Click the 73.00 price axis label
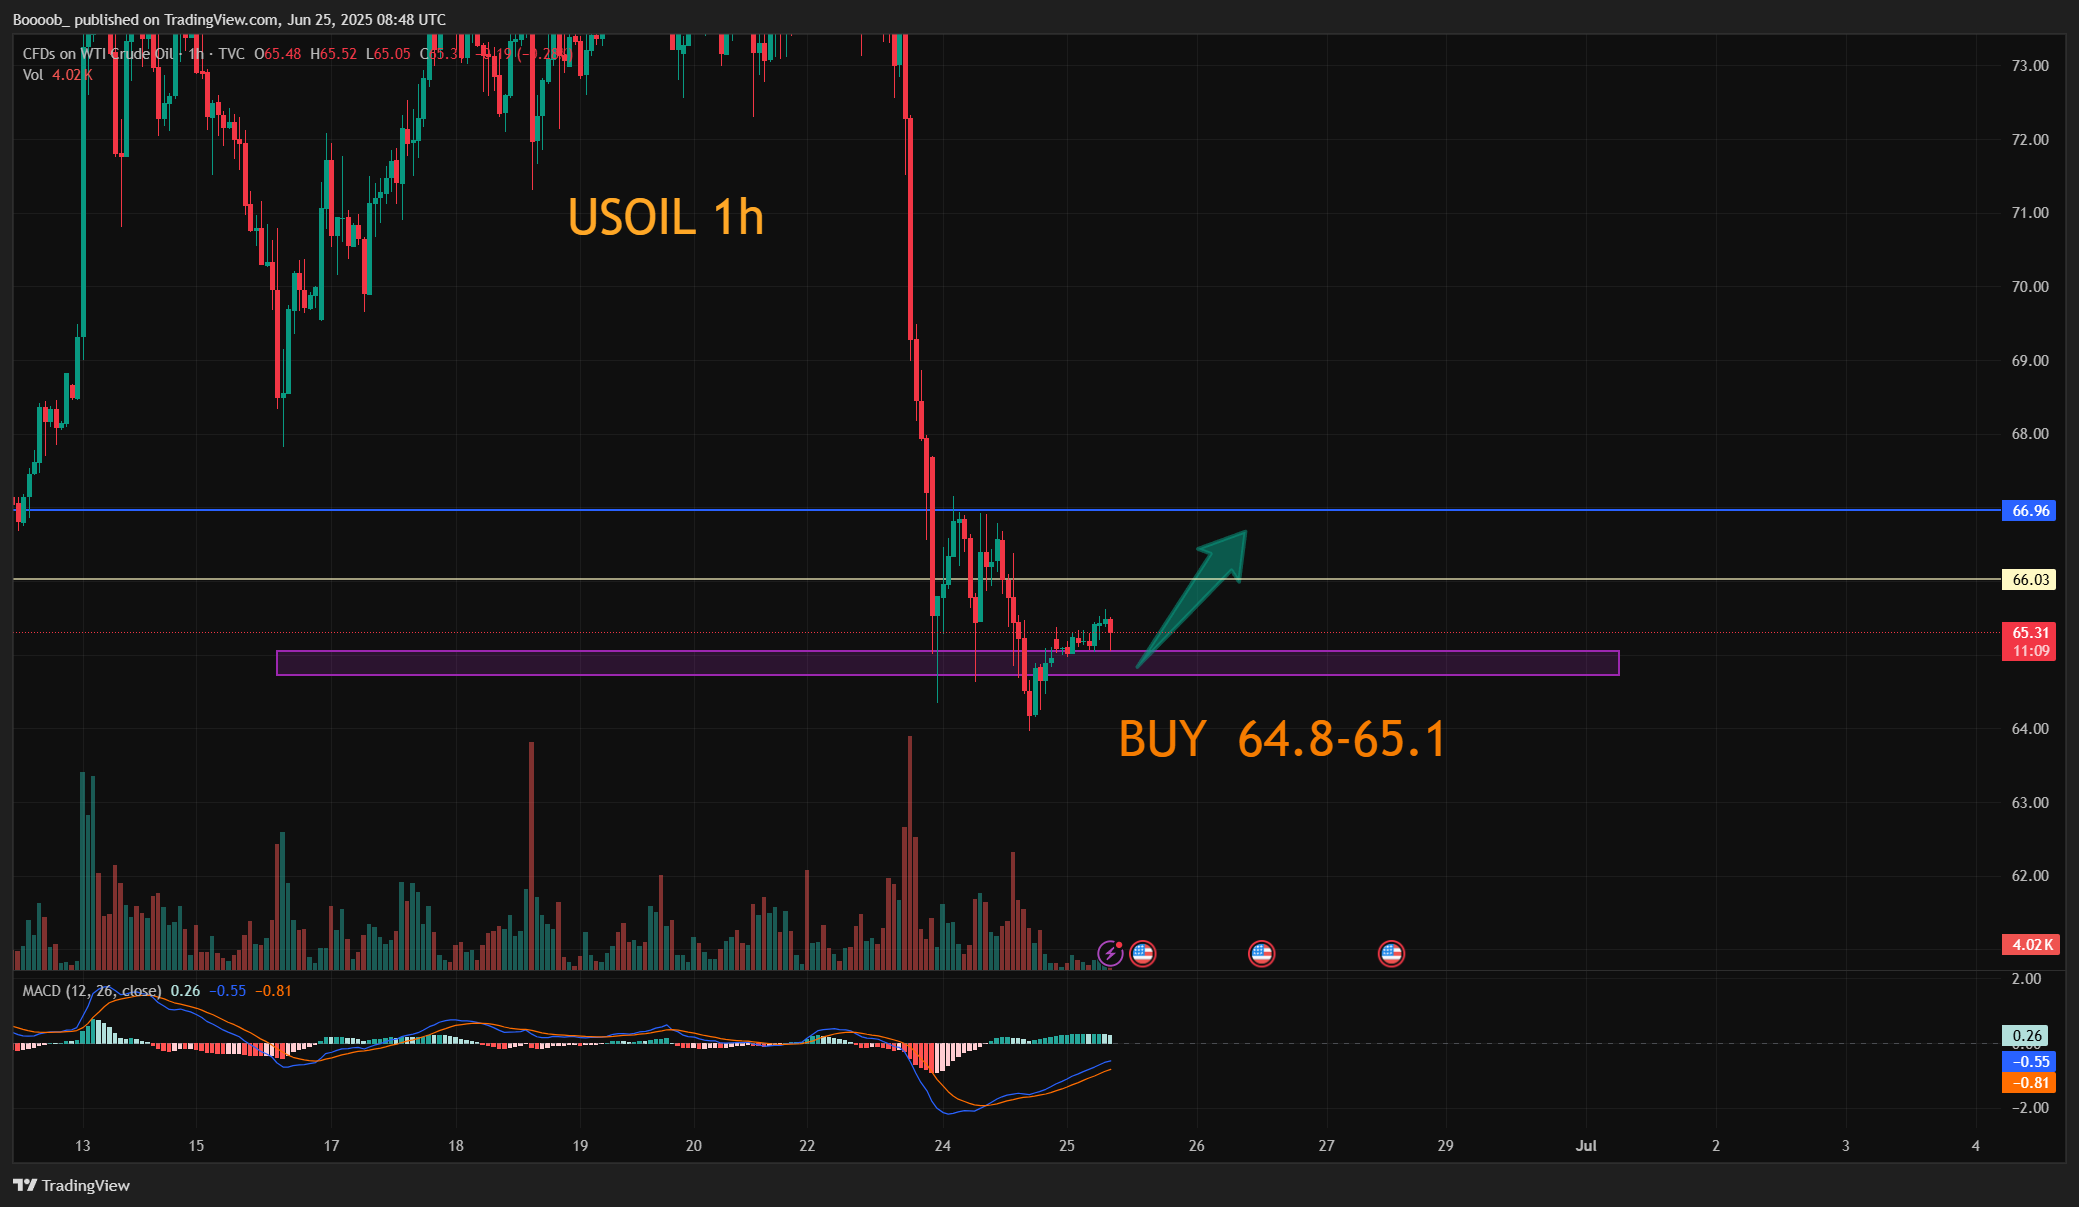 click(x=2030, y=66)
